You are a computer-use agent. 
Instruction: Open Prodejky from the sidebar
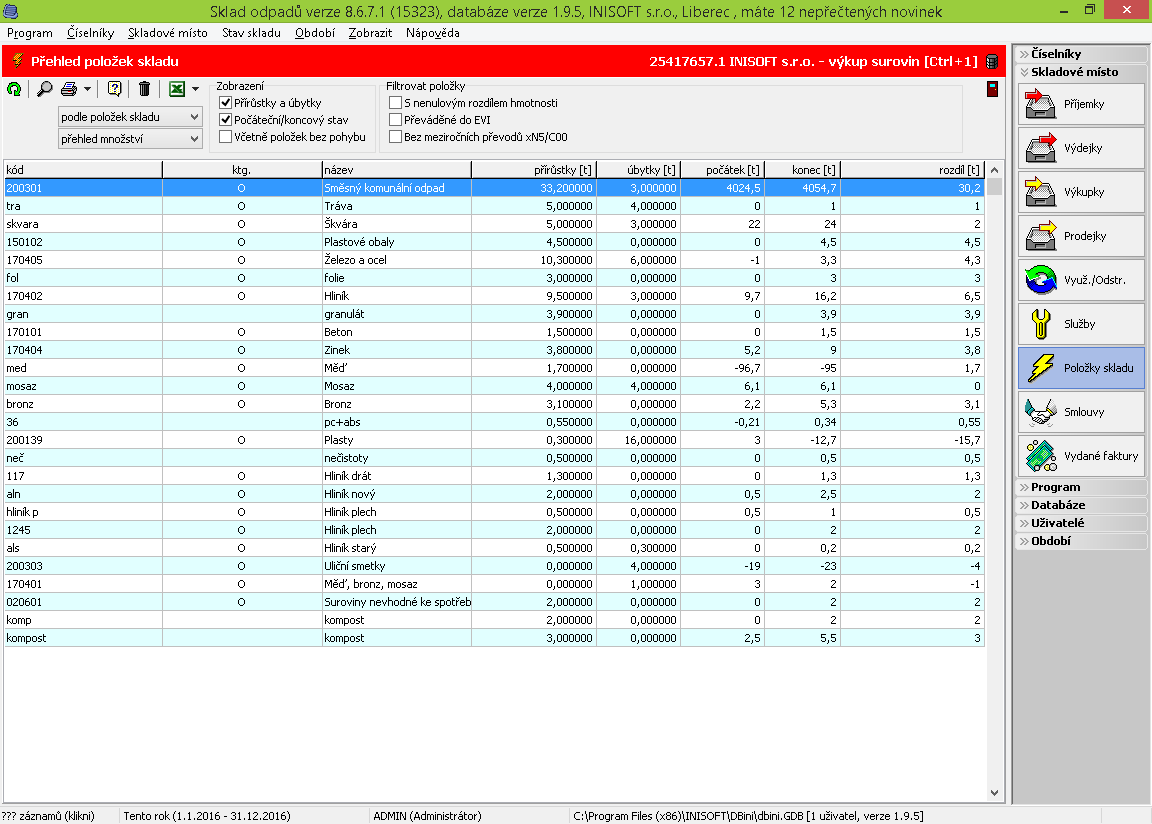pos(1081,236)
